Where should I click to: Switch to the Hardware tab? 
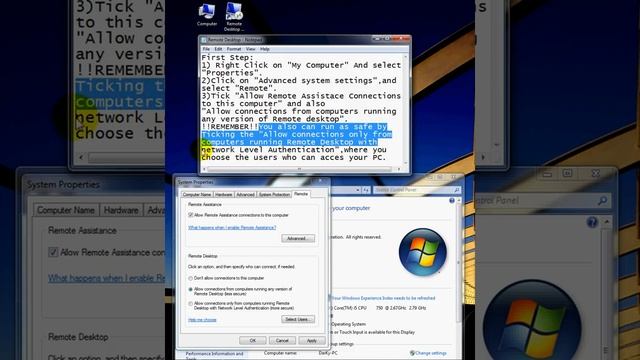tap(223, 195)
